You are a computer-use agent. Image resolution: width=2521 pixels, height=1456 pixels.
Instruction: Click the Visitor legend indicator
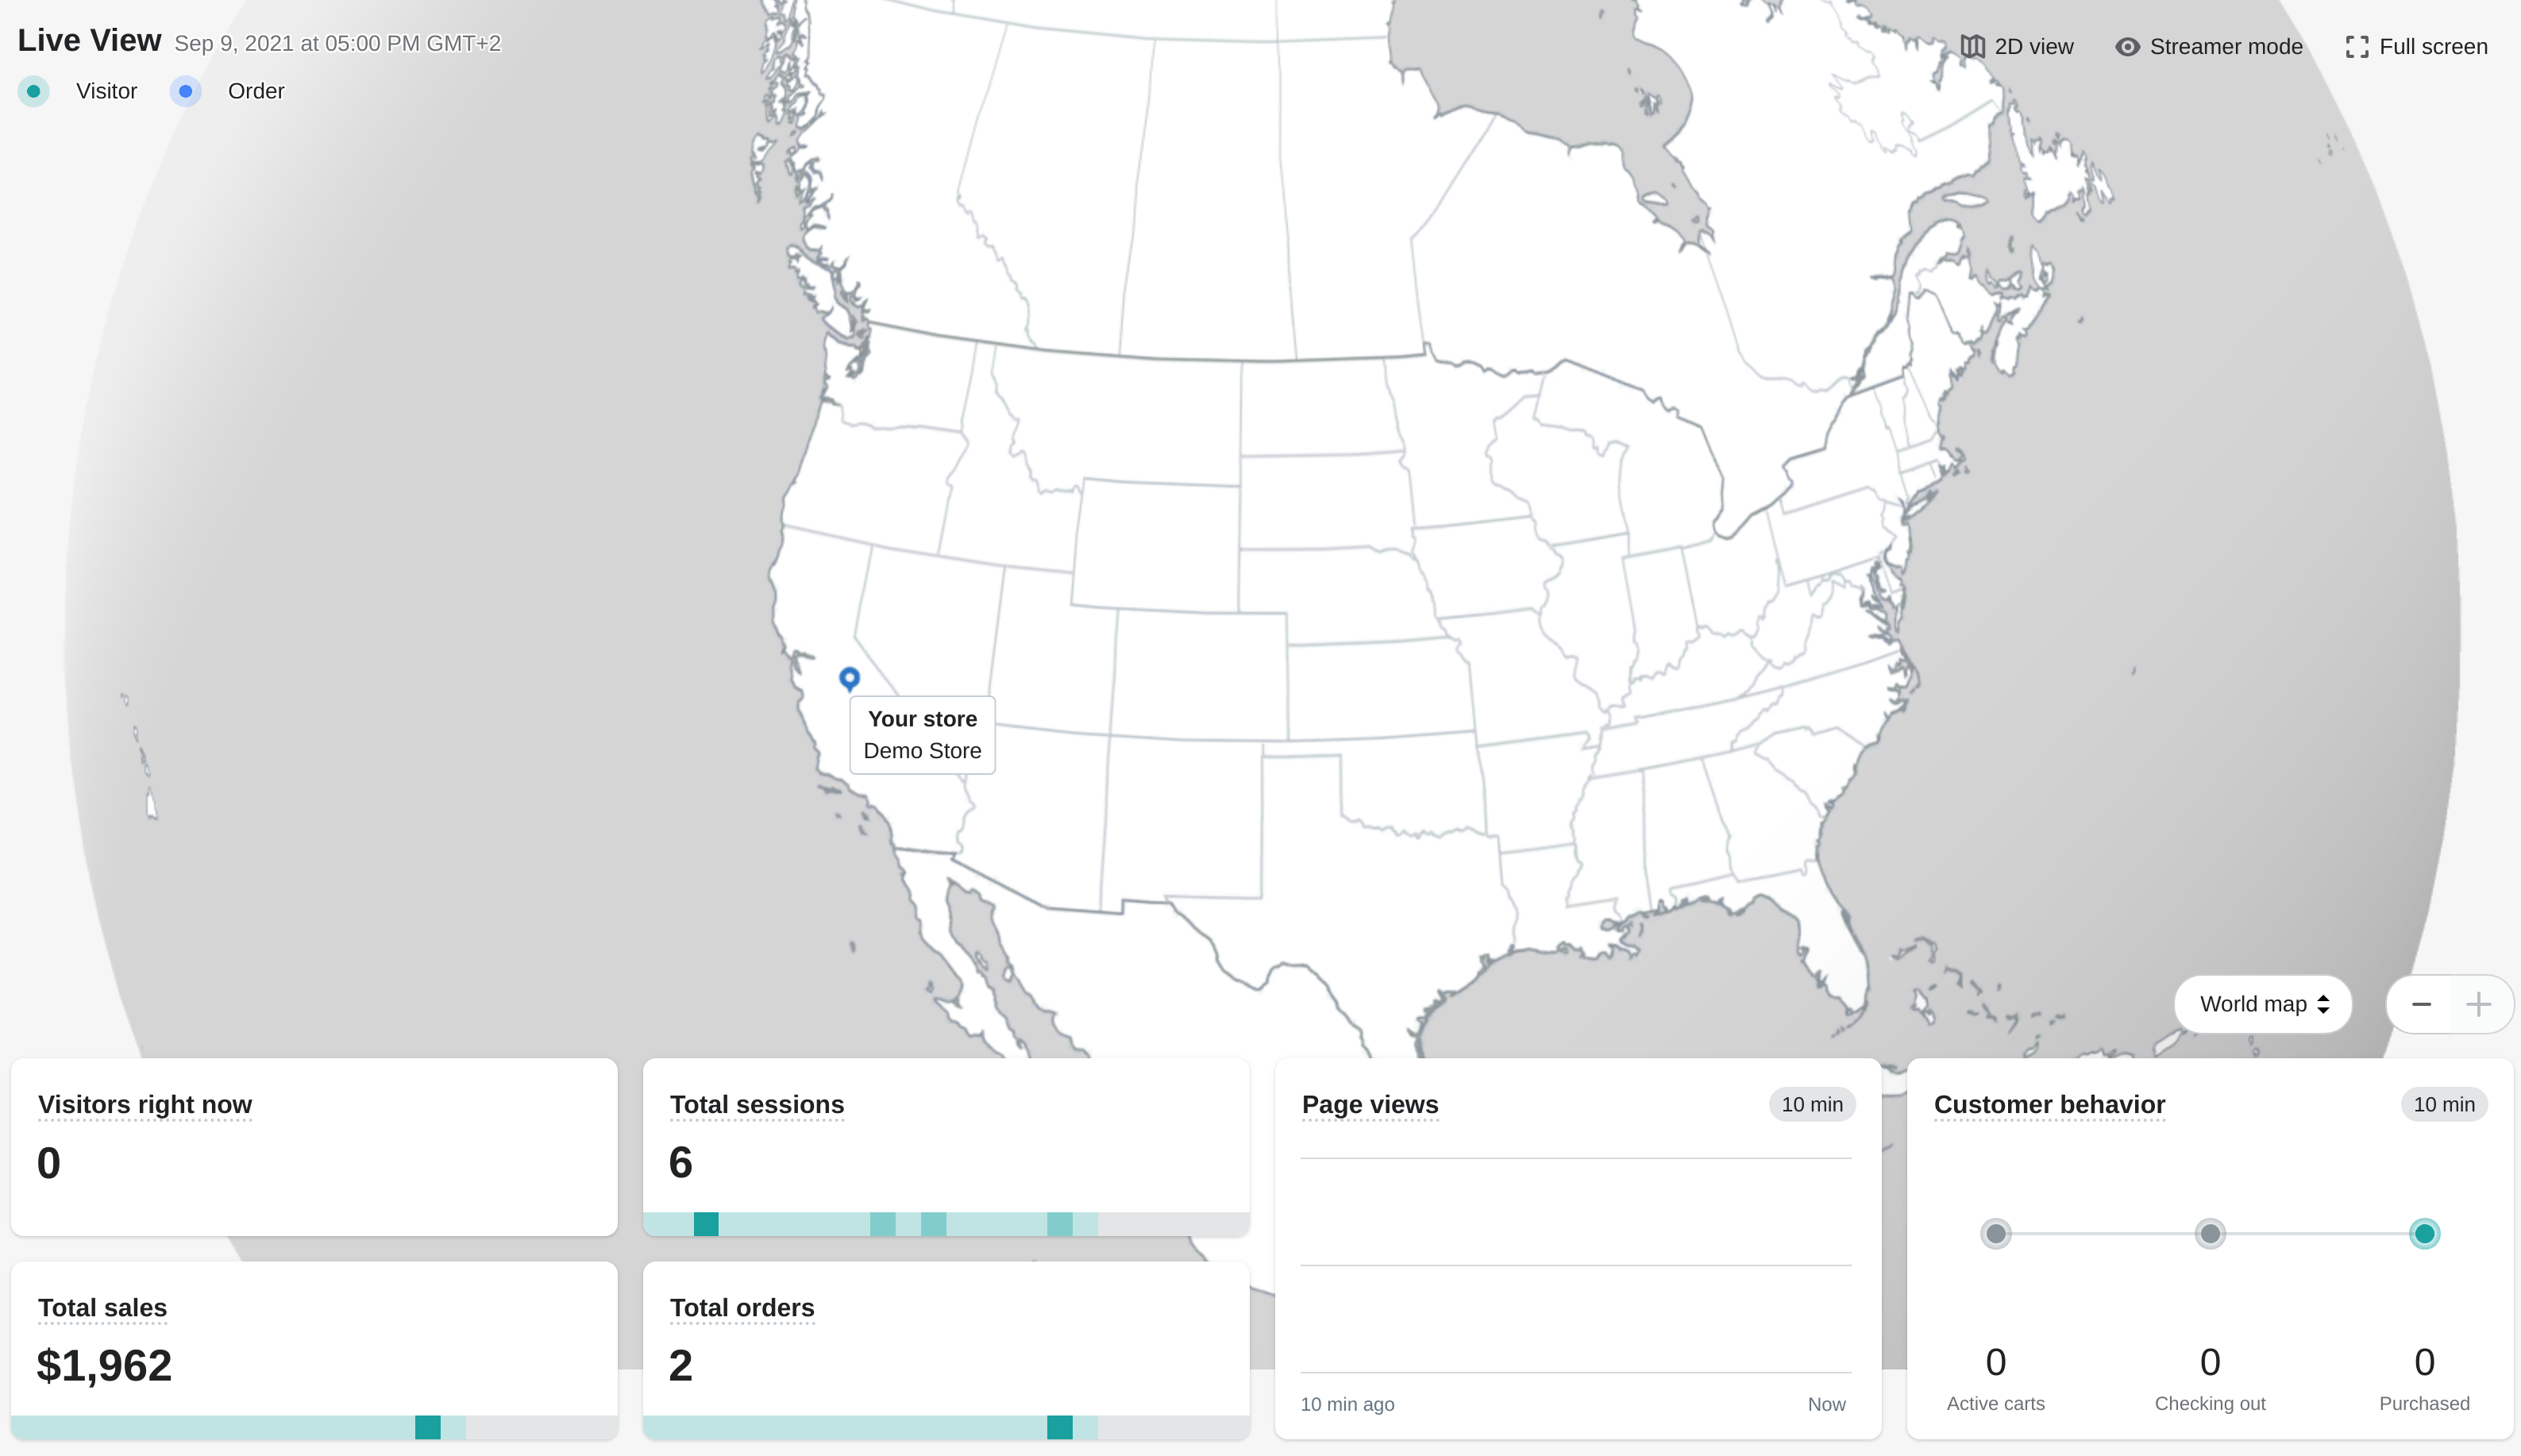(35, 91)
